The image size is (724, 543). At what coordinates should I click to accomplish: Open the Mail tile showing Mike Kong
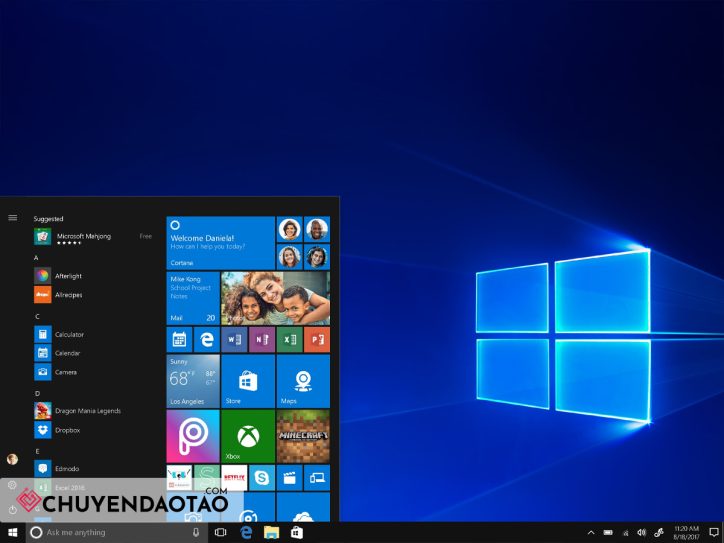(193, 298)
